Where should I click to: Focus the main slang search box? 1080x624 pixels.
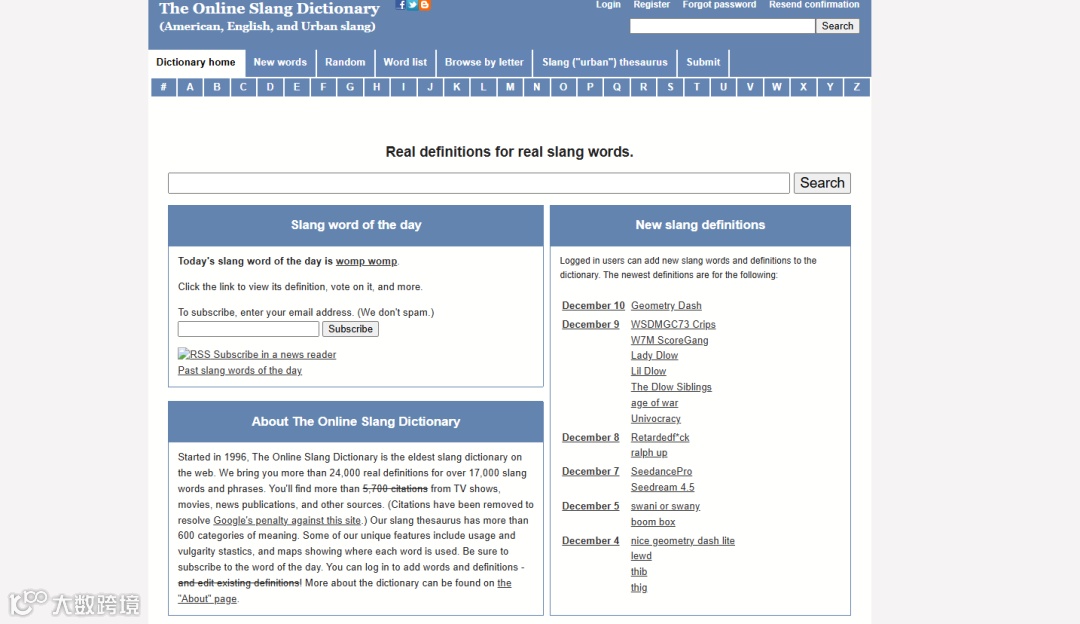point(479,183)
